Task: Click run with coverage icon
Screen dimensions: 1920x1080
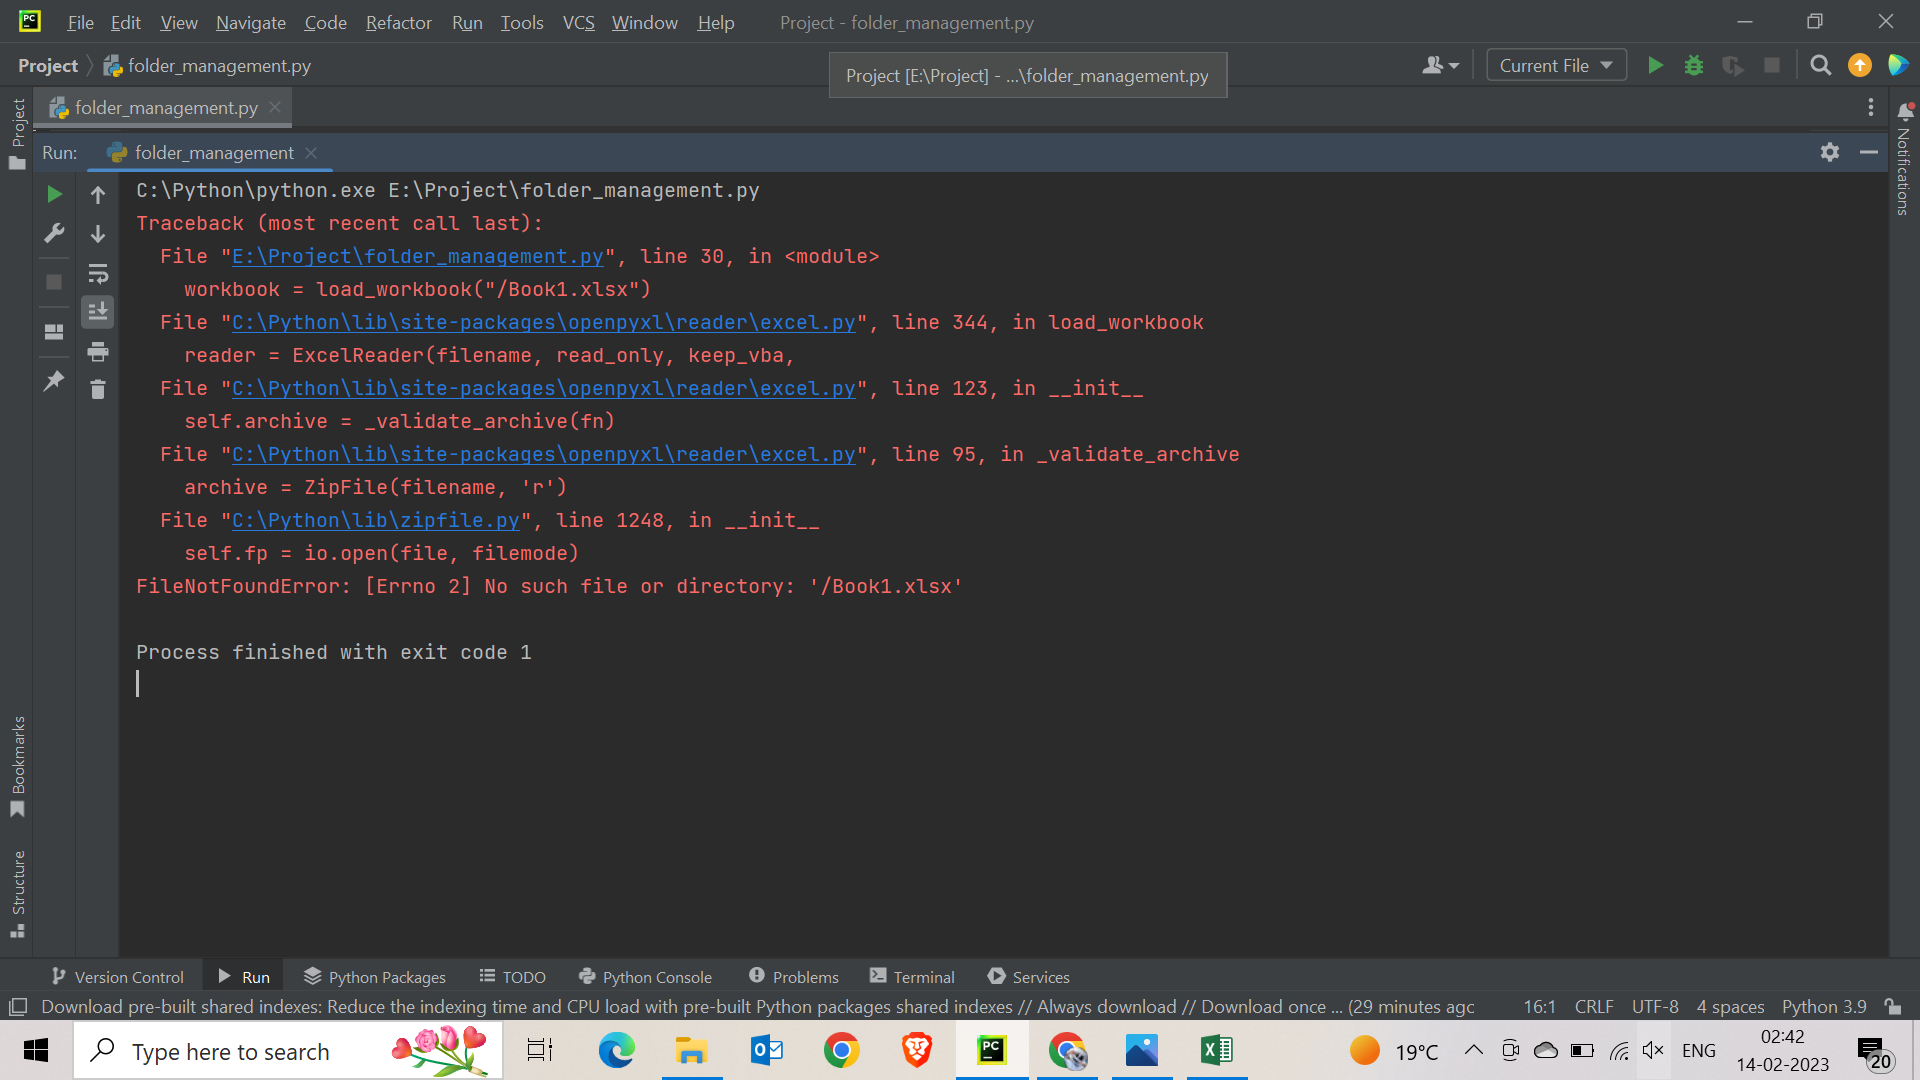Action: click(x=1733, y=65)
